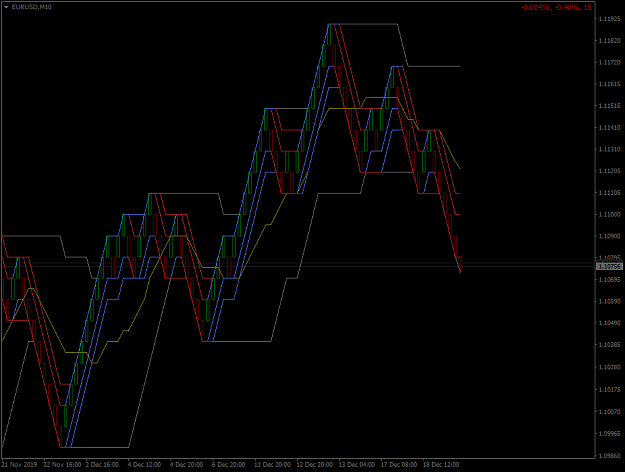Click price axis label 1.10695

(609, 280)
